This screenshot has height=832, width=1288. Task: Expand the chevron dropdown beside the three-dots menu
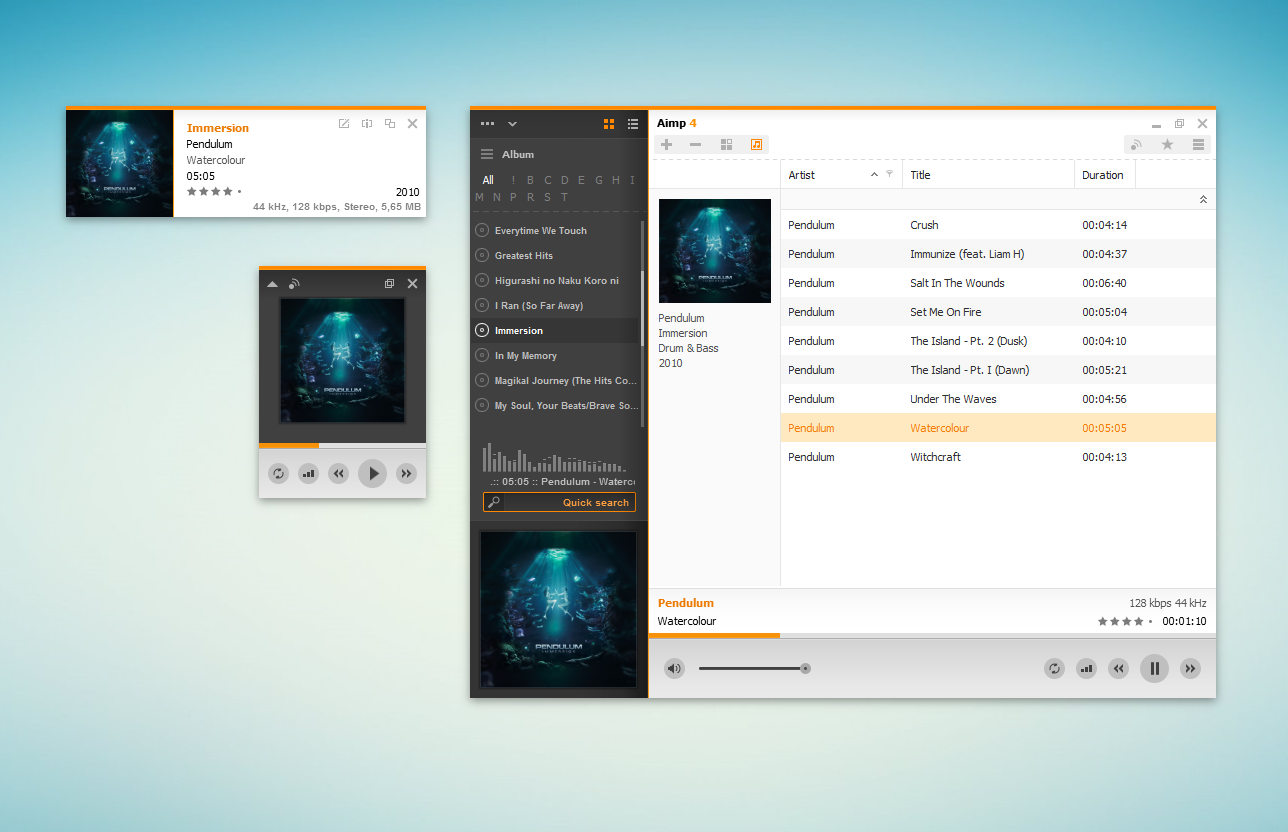512,124
